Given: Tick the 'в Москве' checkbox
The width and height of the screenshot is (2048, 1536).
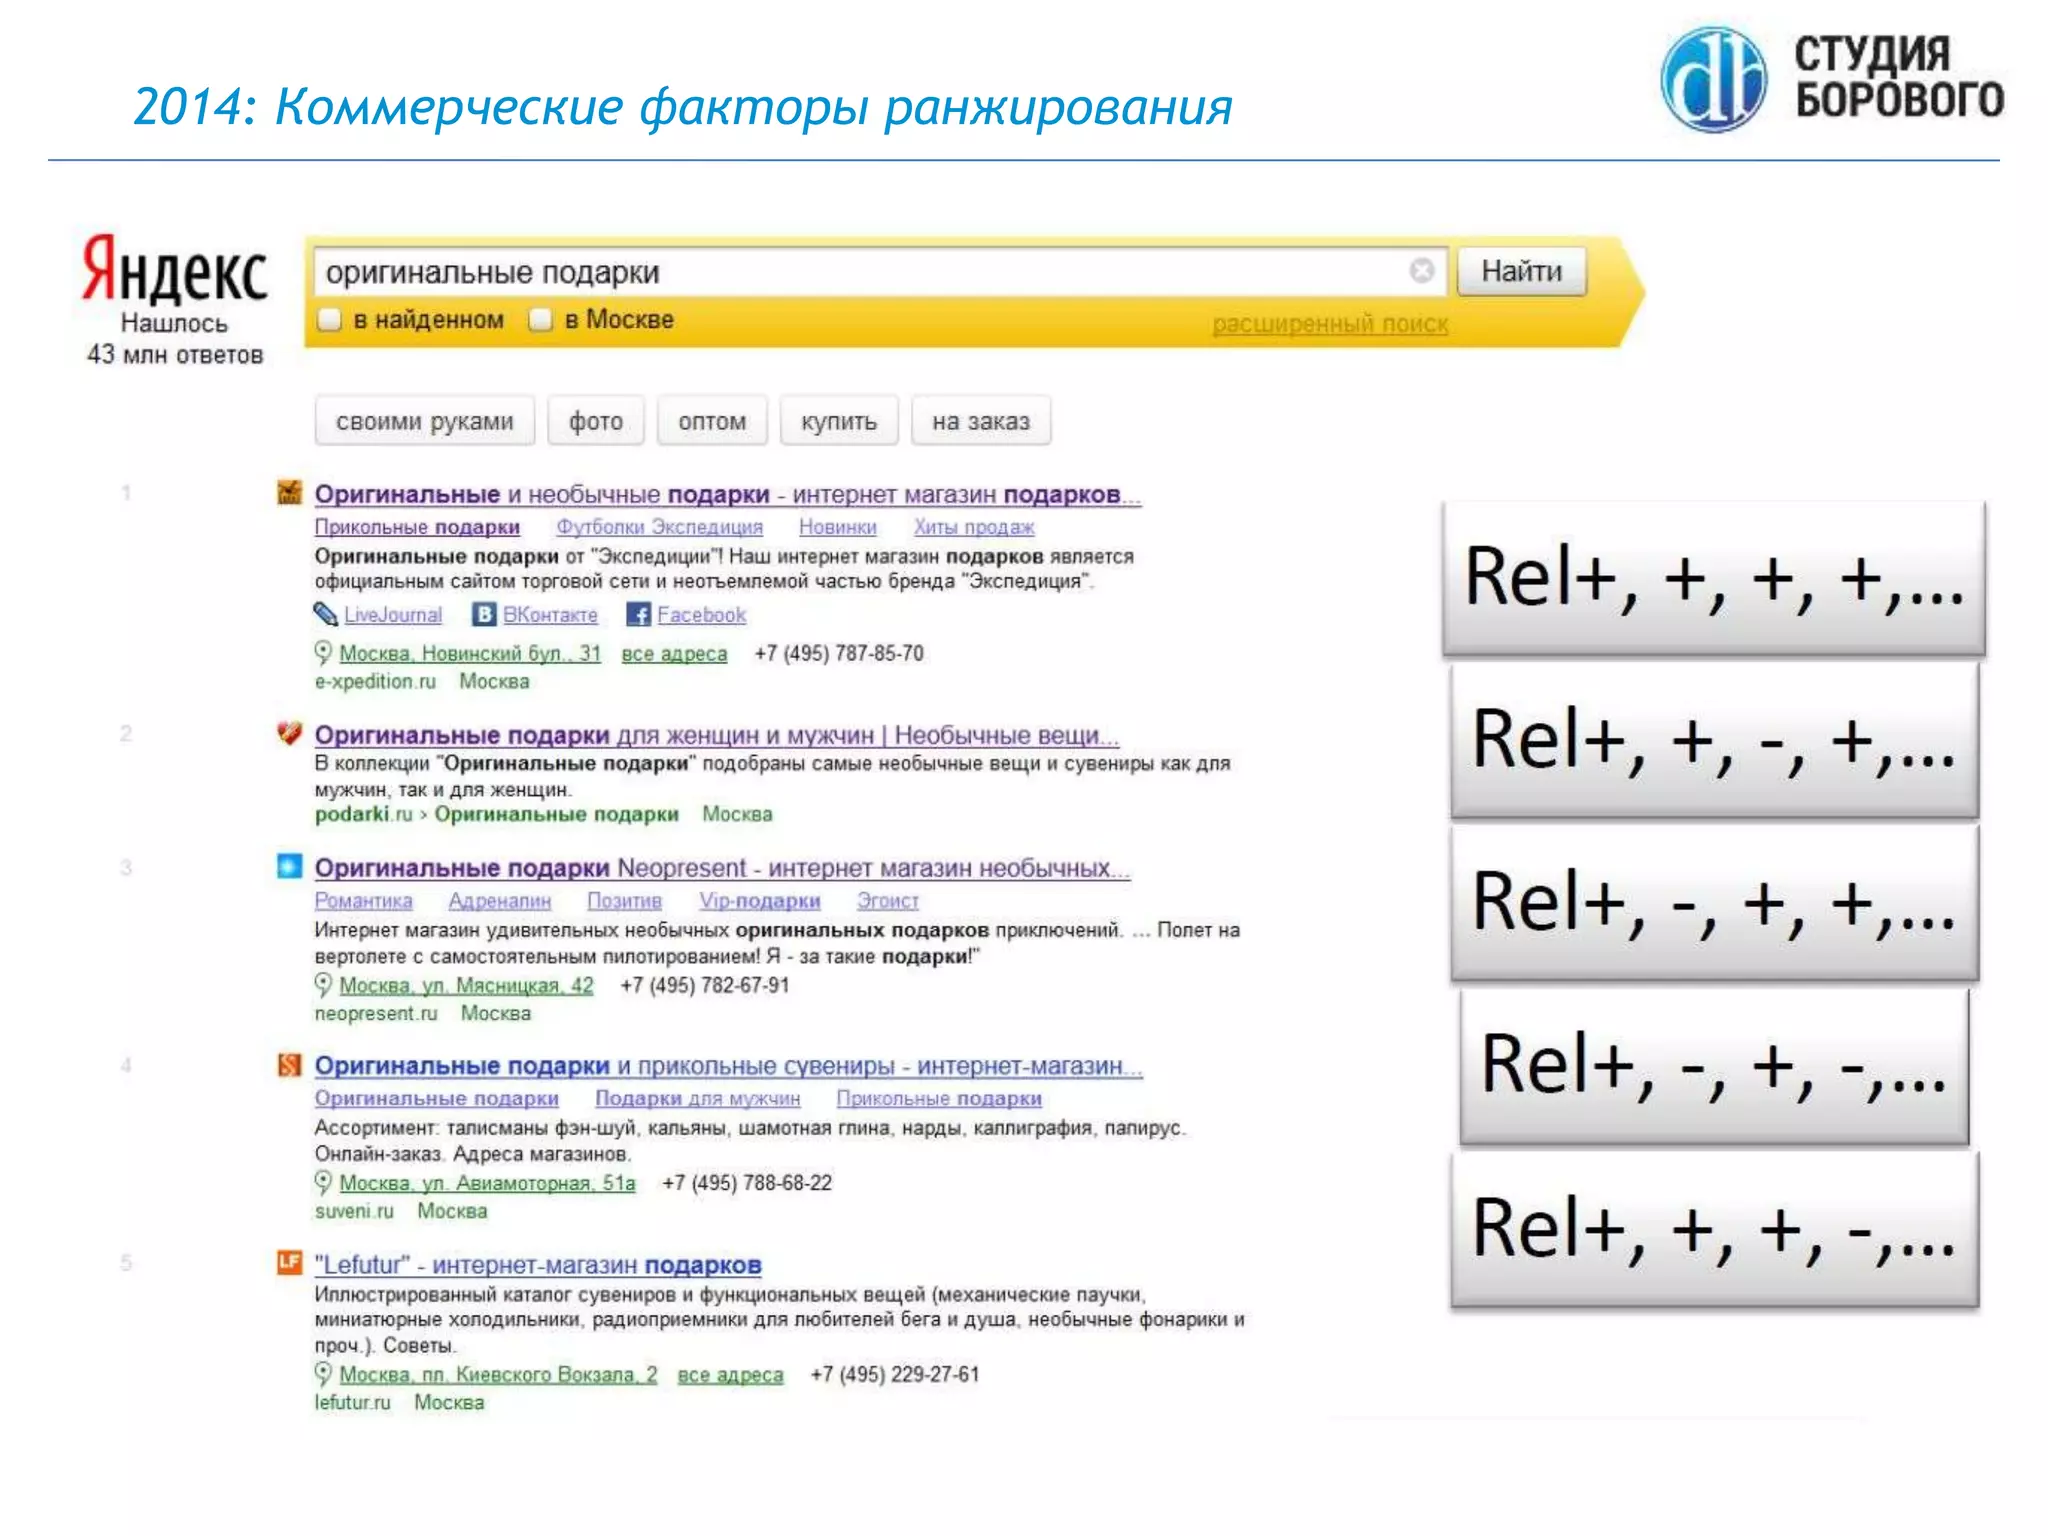Looking at the screenshot, I should point(541,320).
